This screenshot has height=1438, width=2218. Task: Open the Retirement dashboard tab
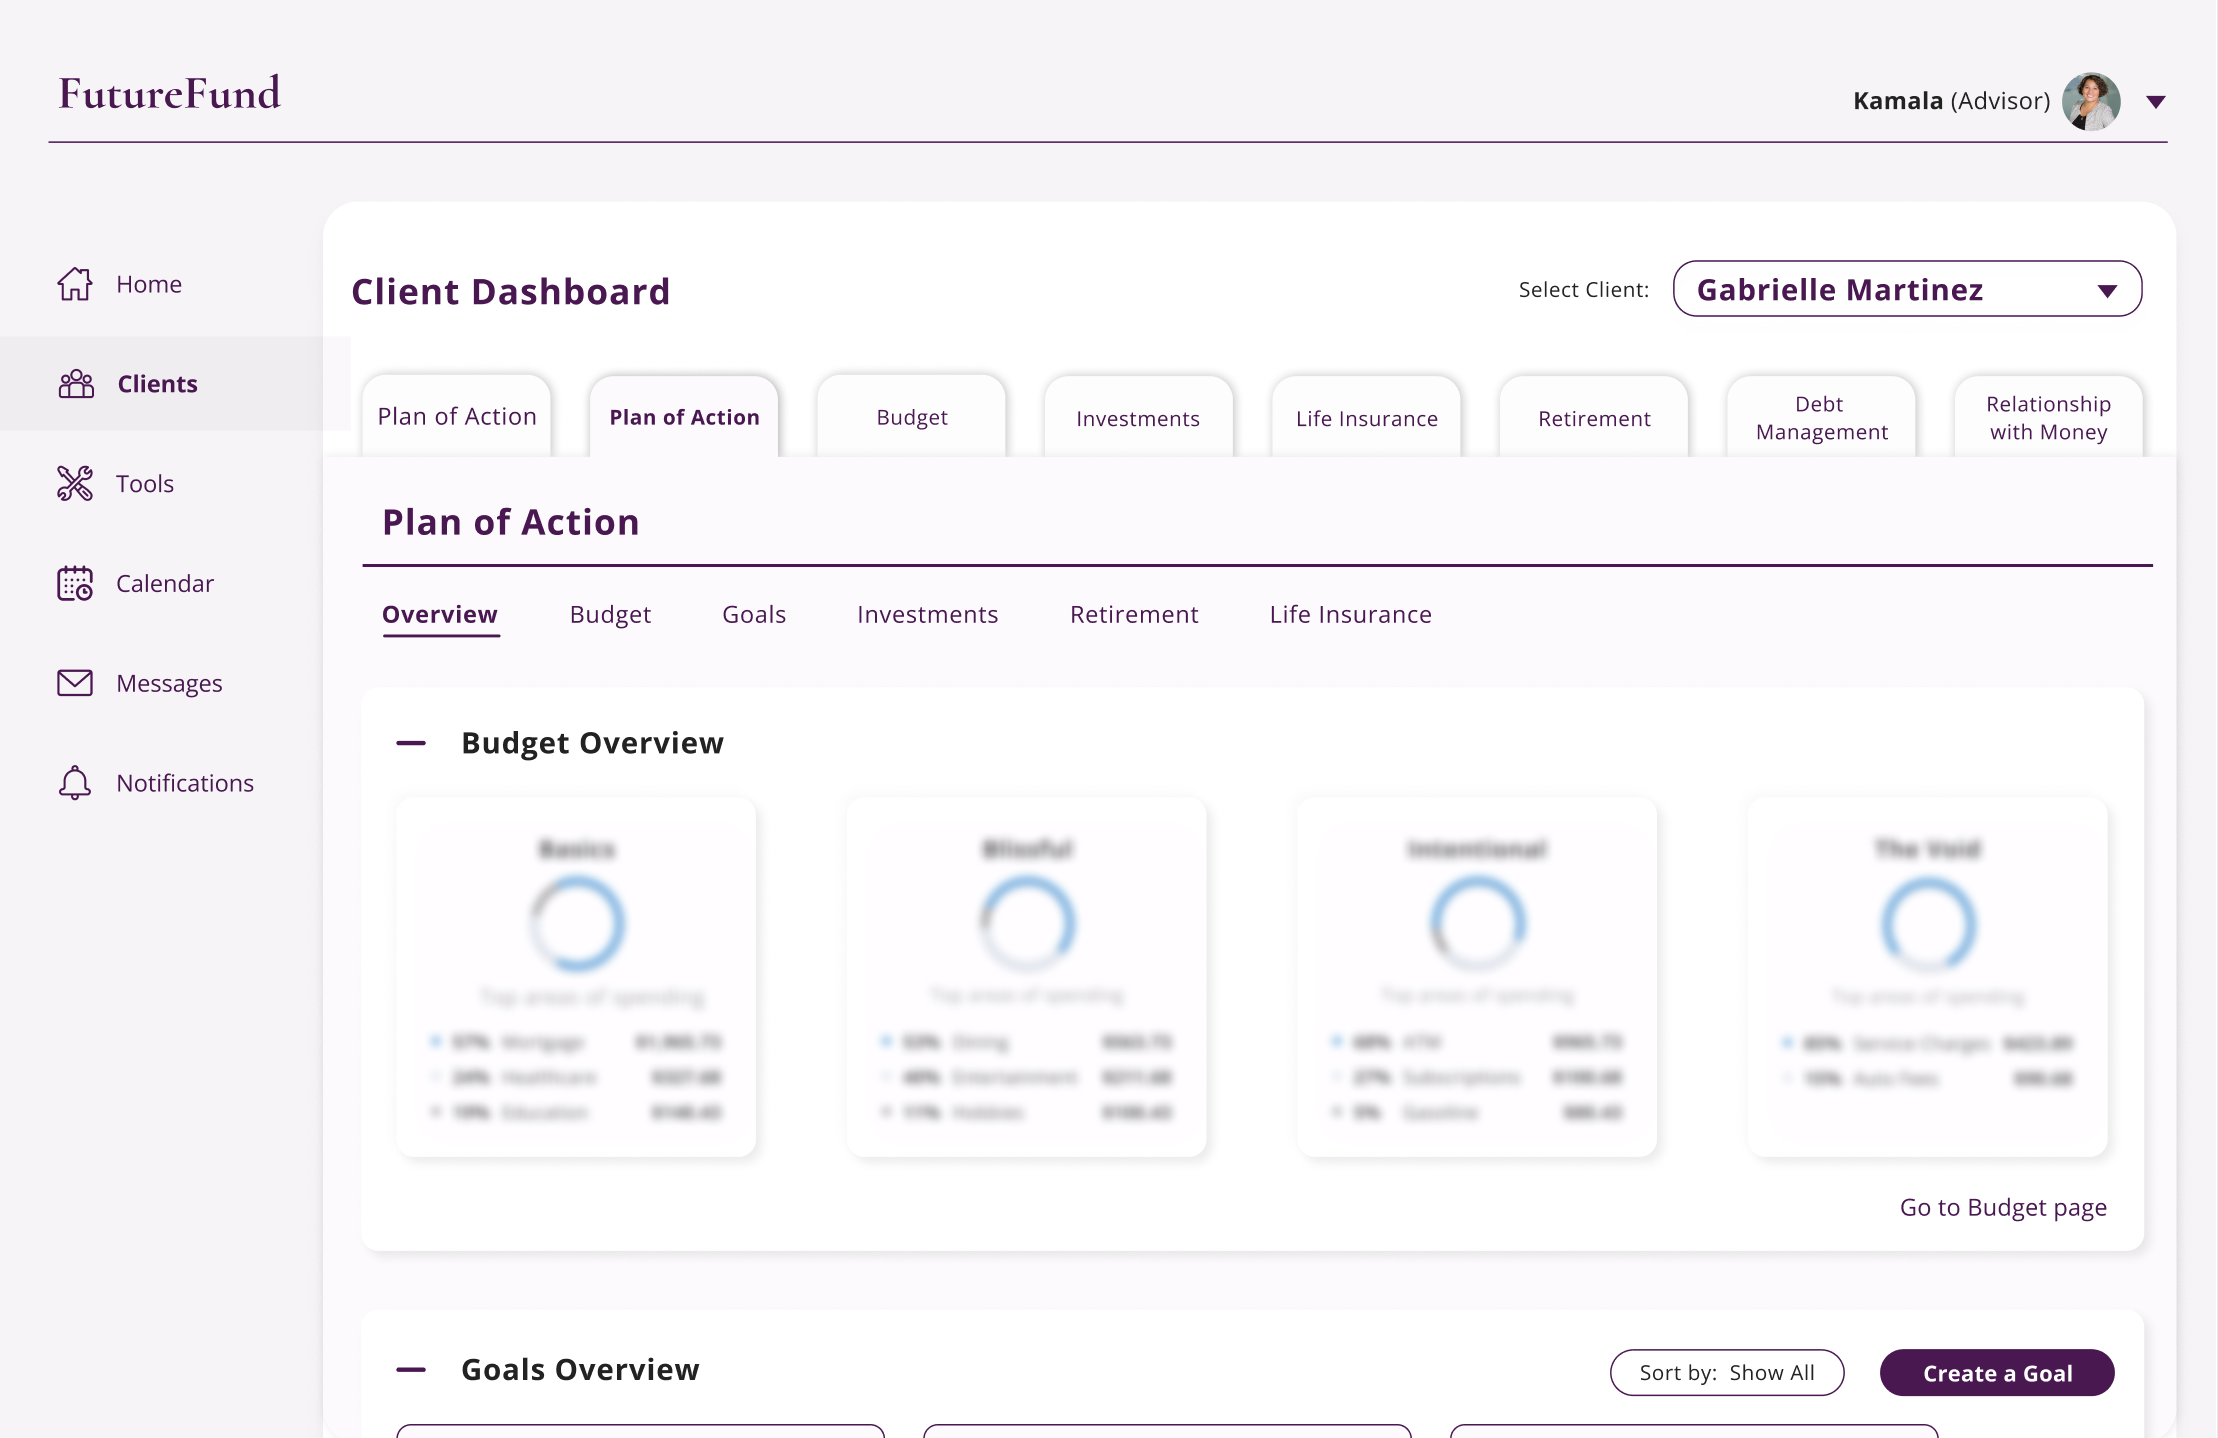(x=1594, y=417)
